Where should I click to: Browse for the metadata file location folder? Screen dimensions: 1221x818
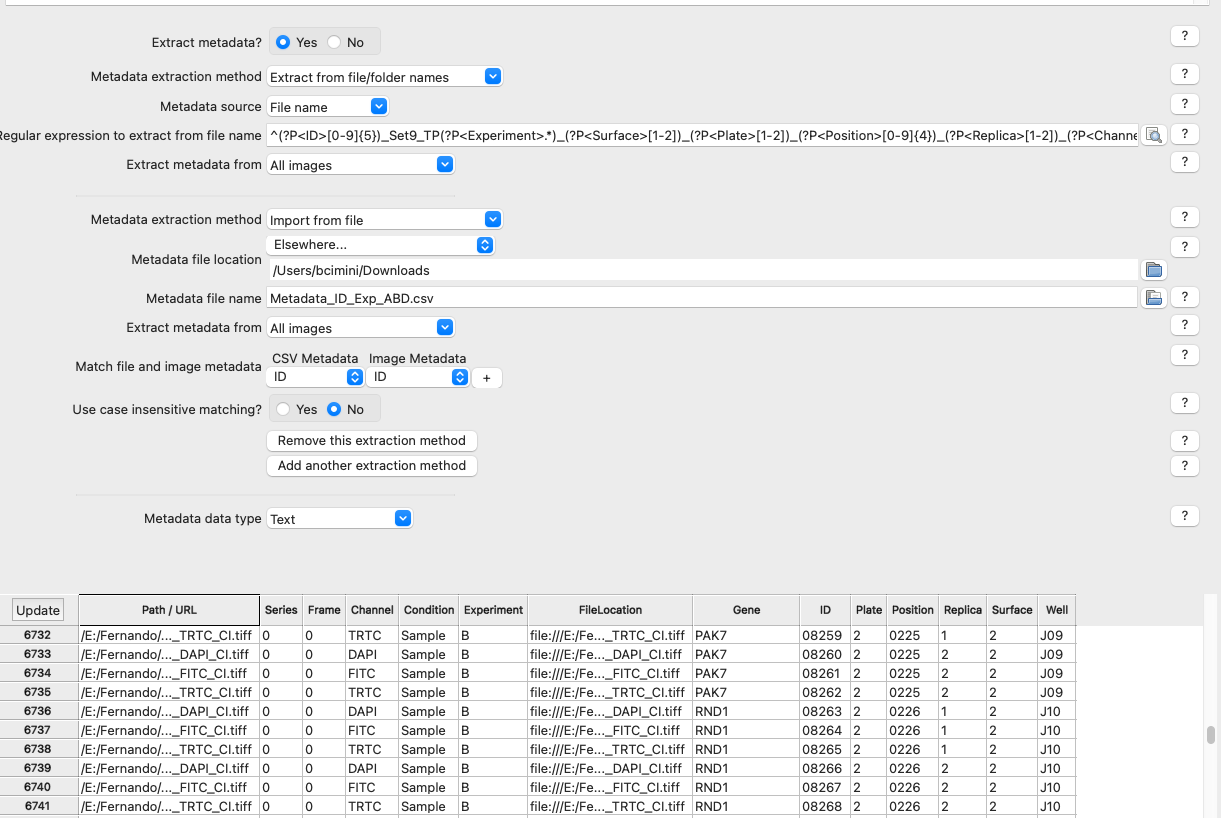click(x=1154, y=269)
